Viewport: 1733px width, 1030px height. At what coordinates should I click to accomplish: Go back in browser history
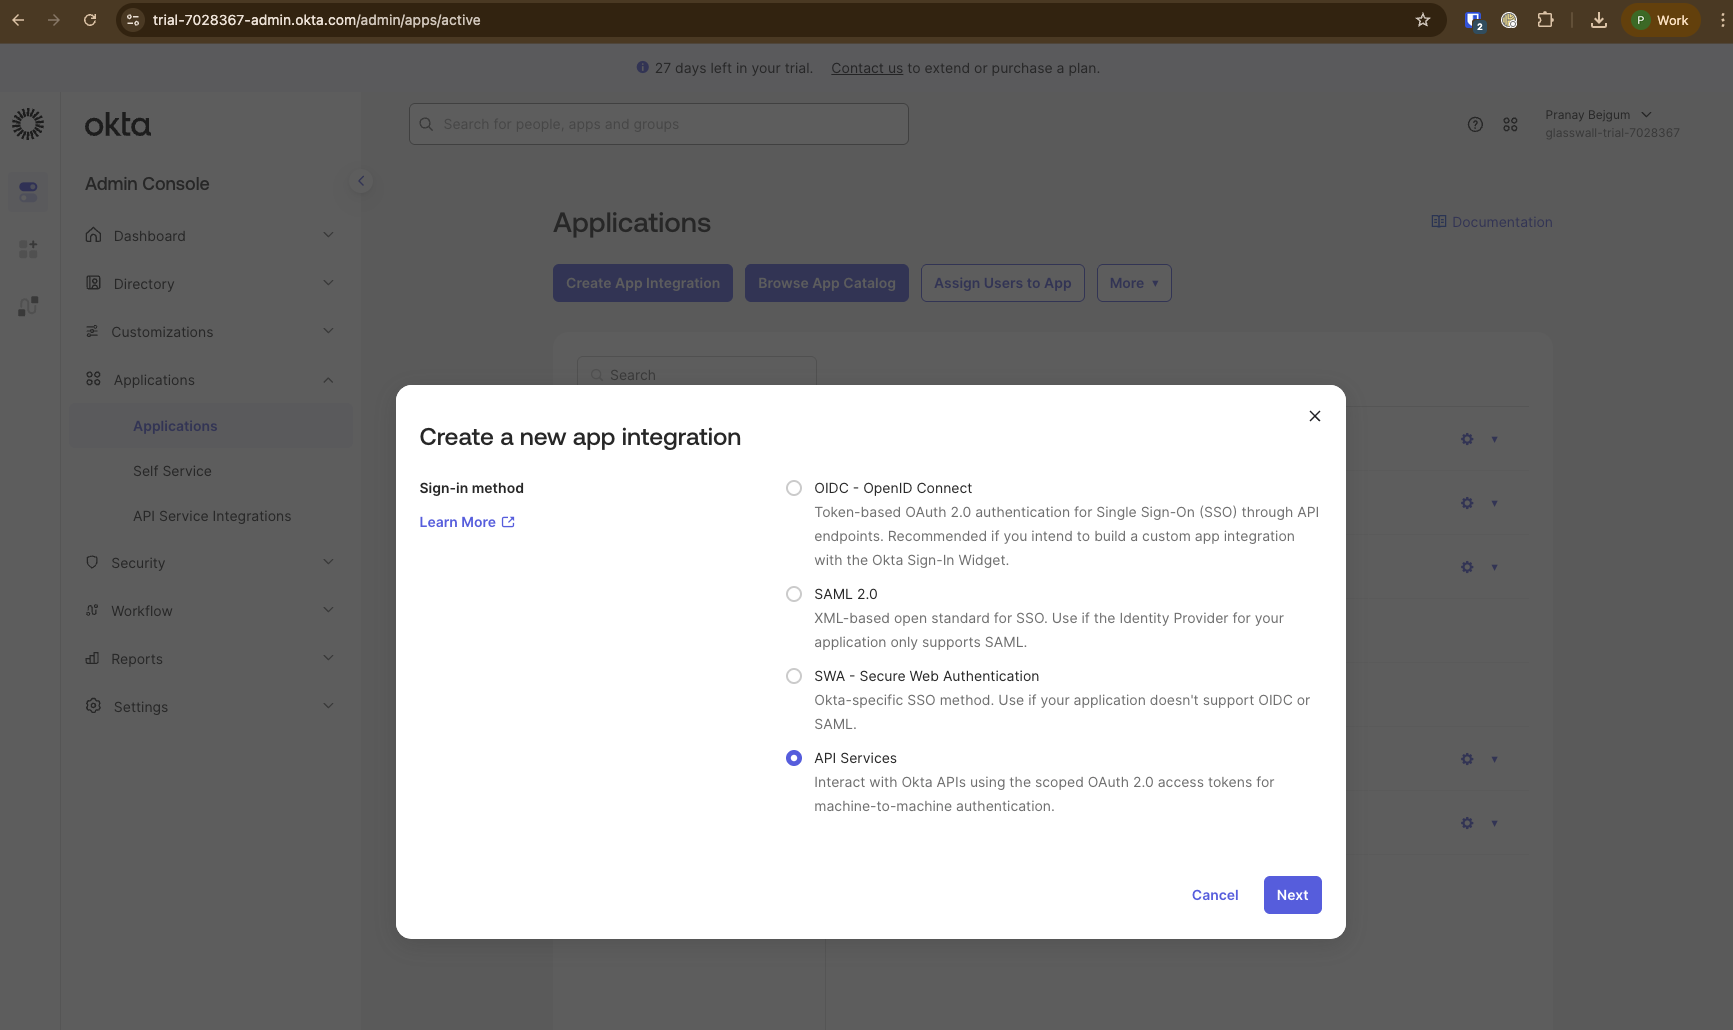tap(18, 20)
